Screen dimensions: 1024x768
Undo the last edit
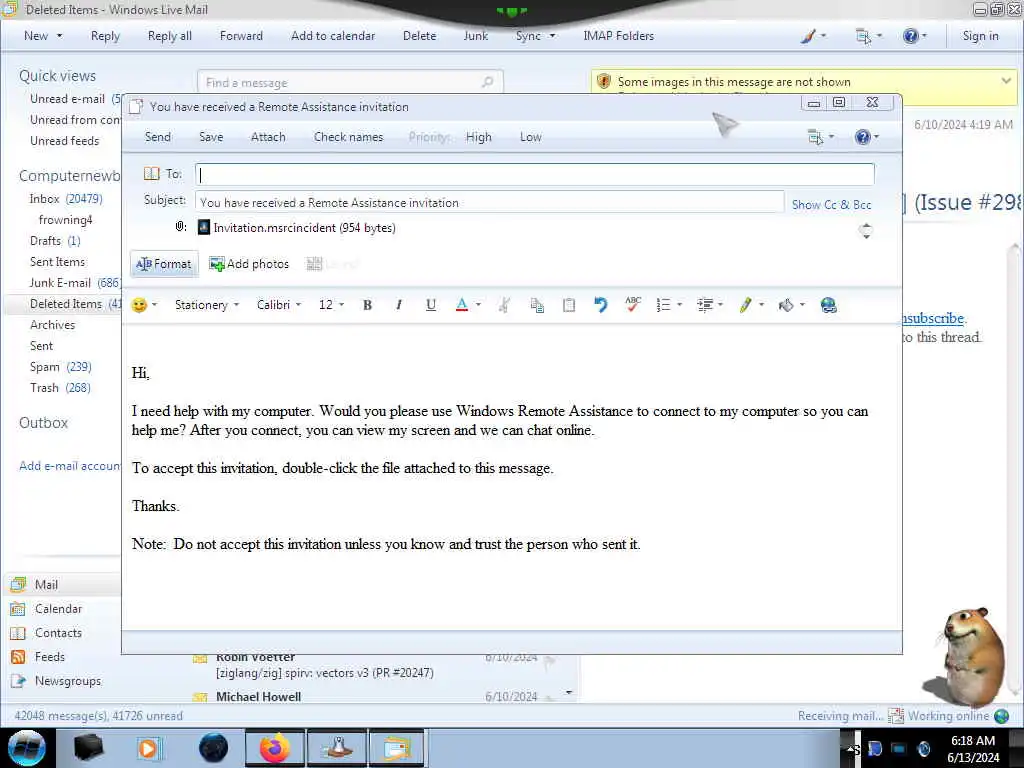(600, 305)
